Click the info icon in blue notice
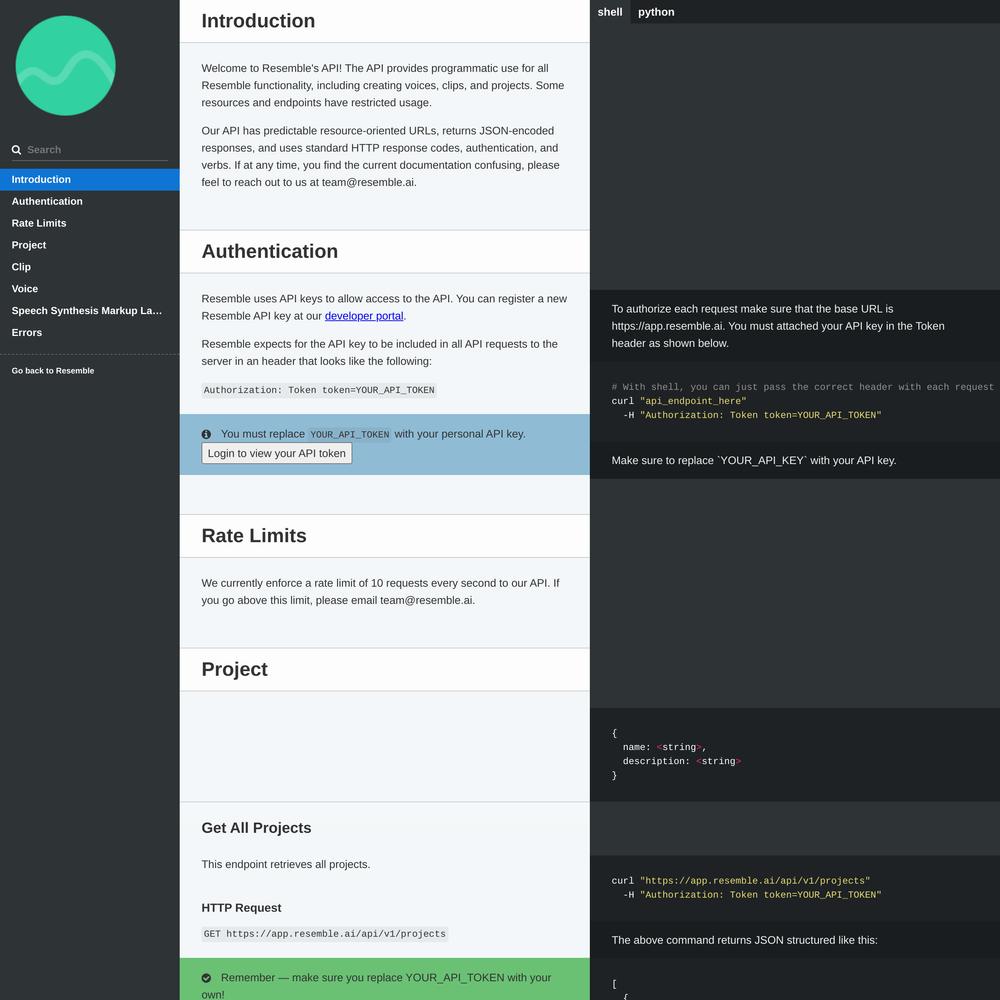 [x=206, y=434]
